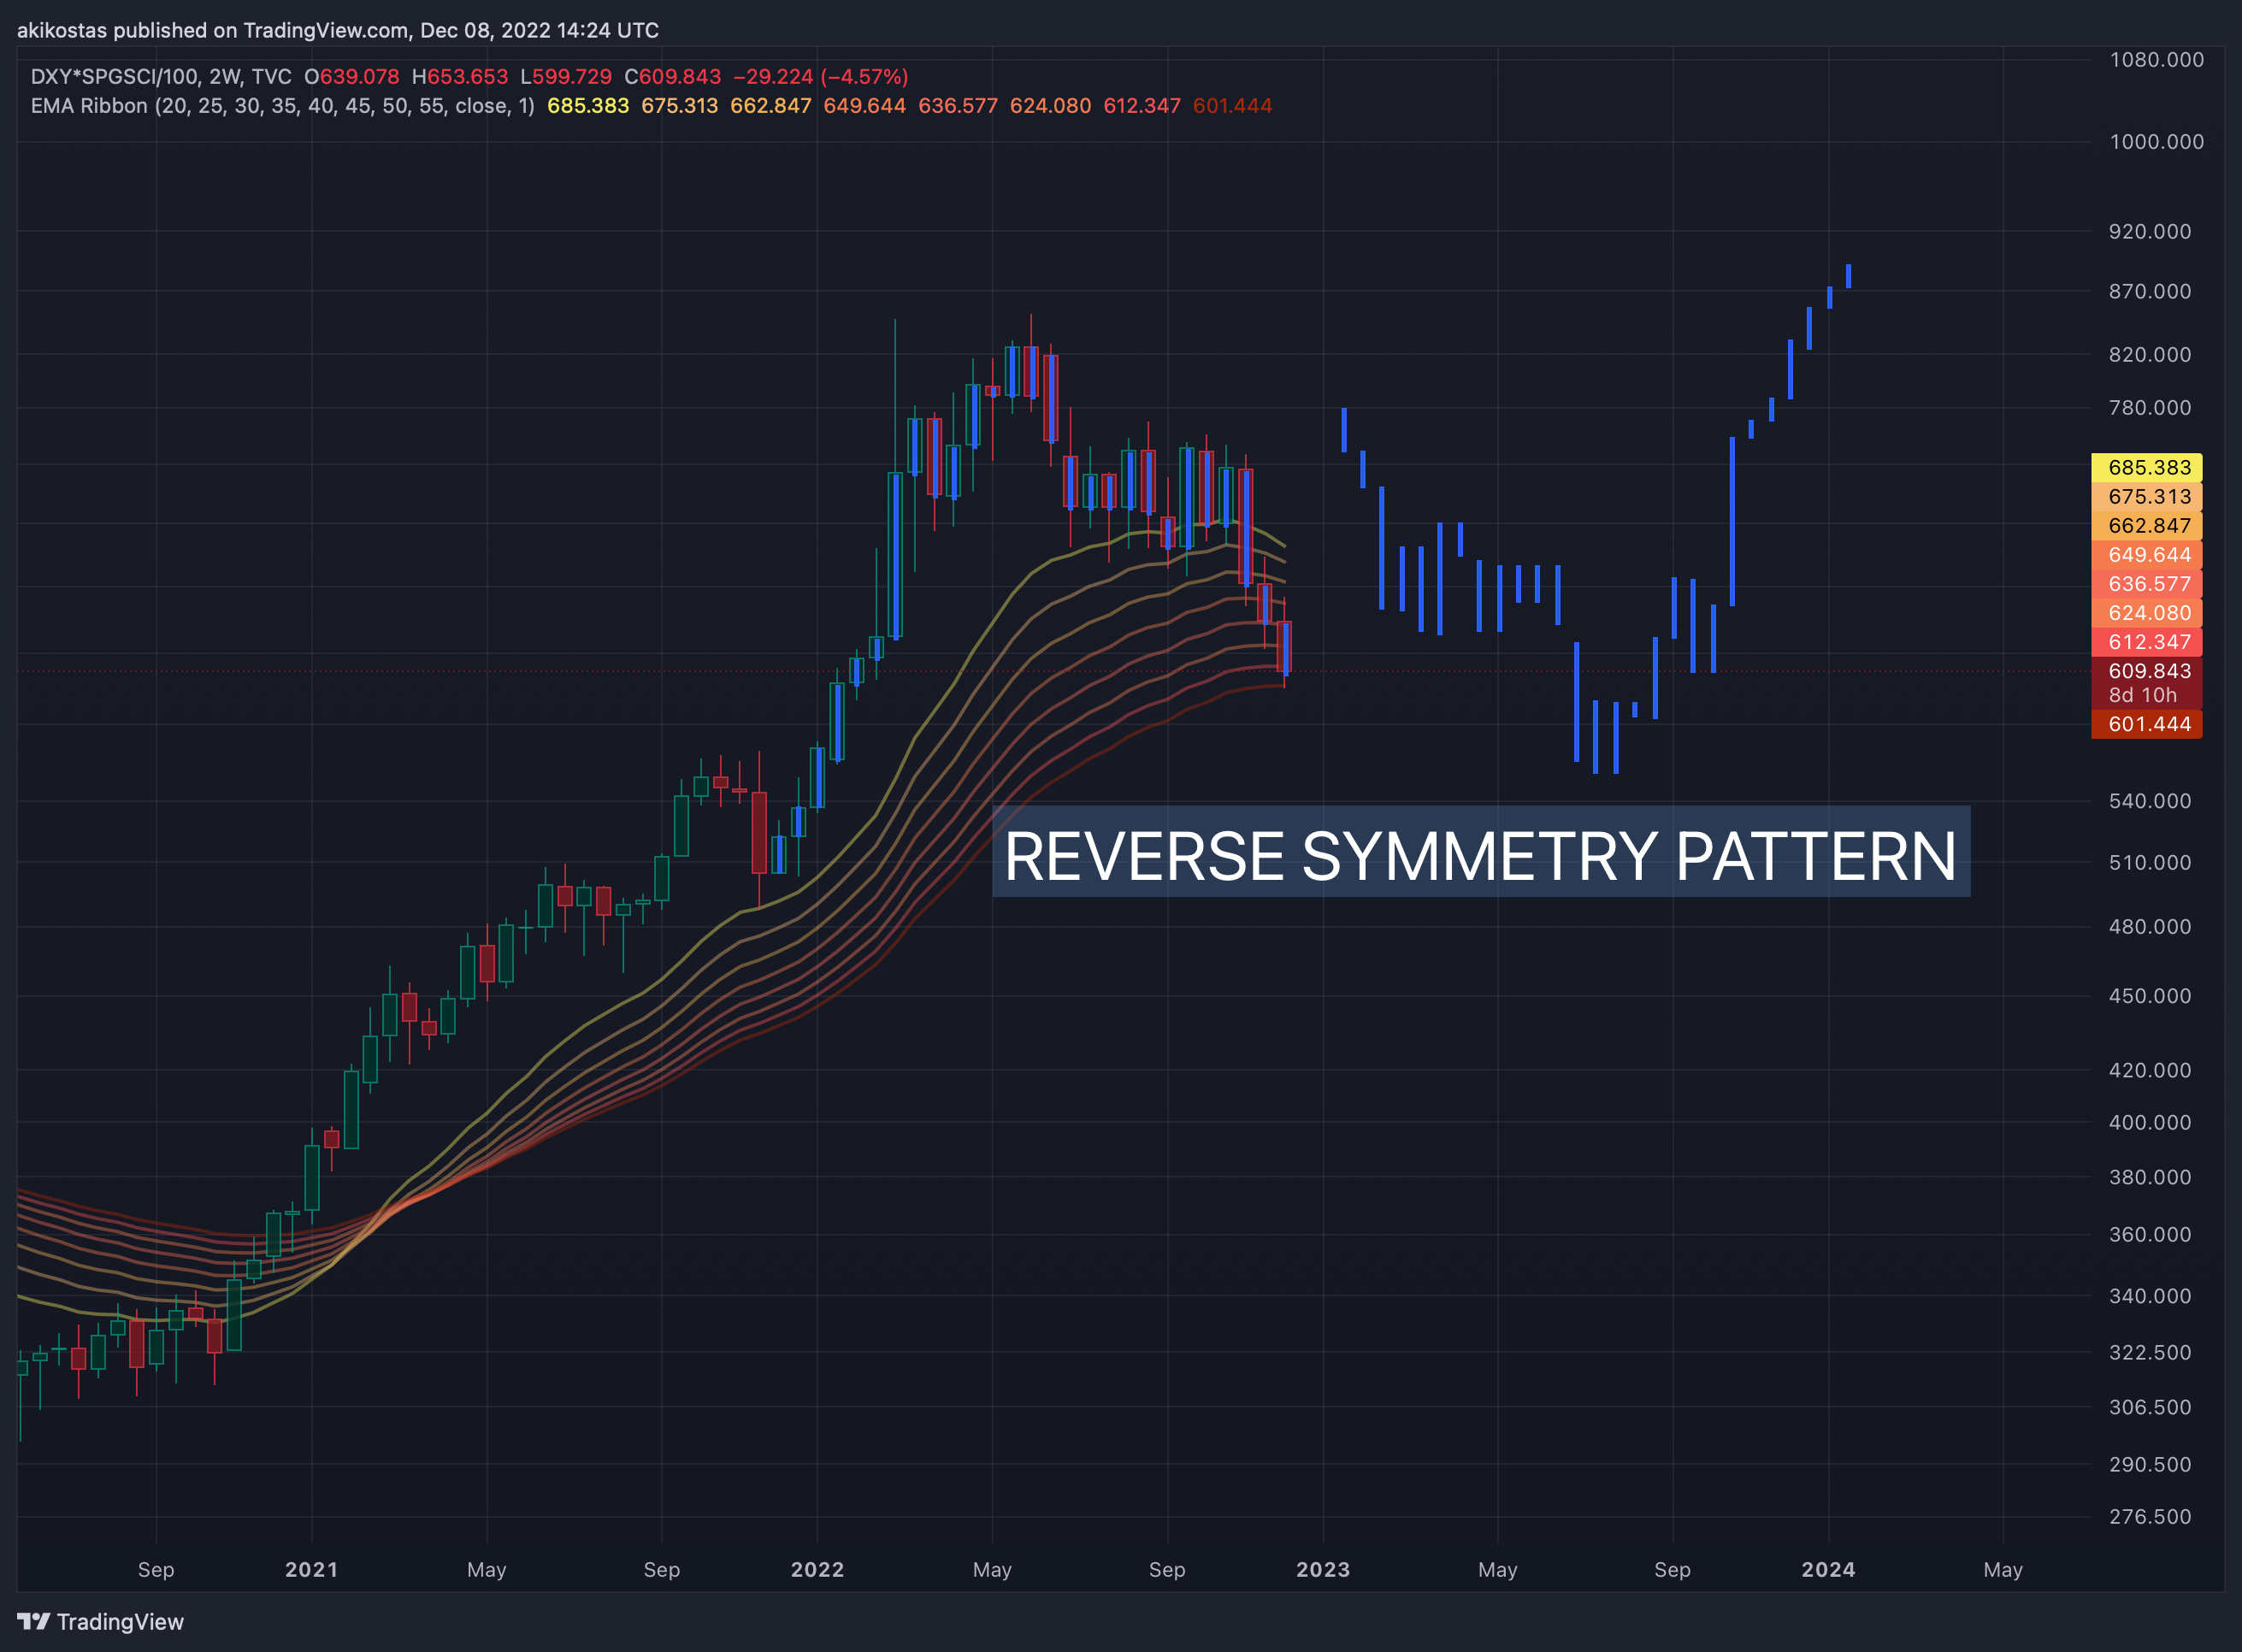Click the 2021 label on time axis
The width and height of the screenshot is (2242, 1652).
tap(311, 1569)
